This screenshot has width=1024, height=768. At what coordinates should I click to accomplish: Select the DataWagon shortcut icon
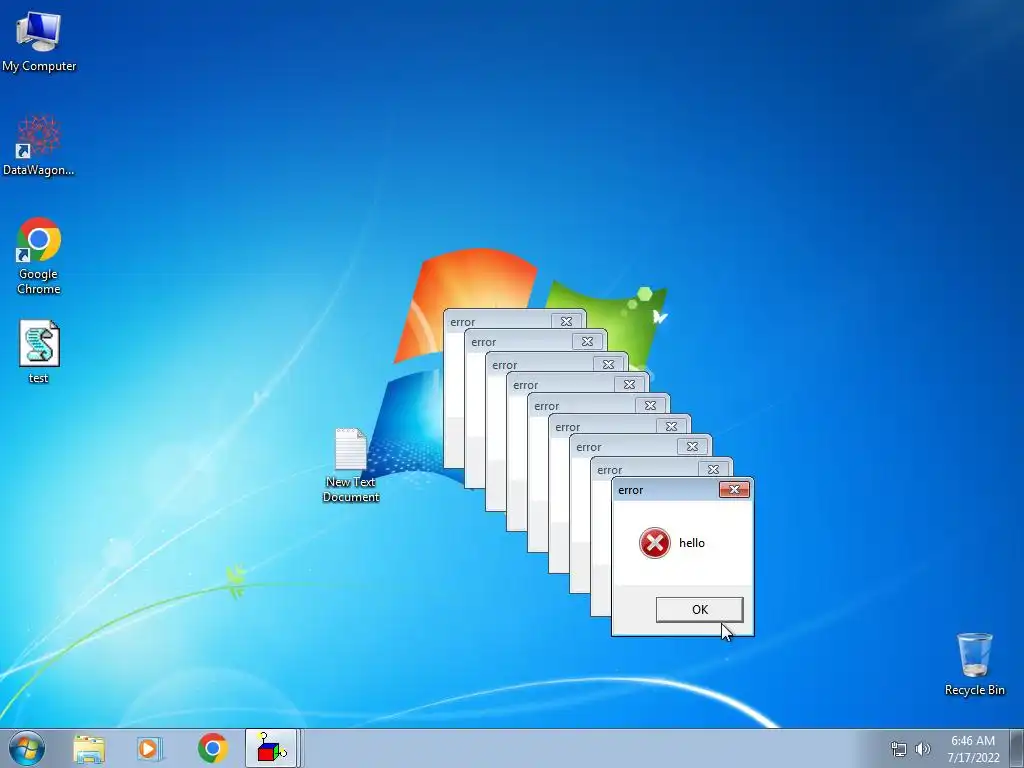[x=39, y=146]
